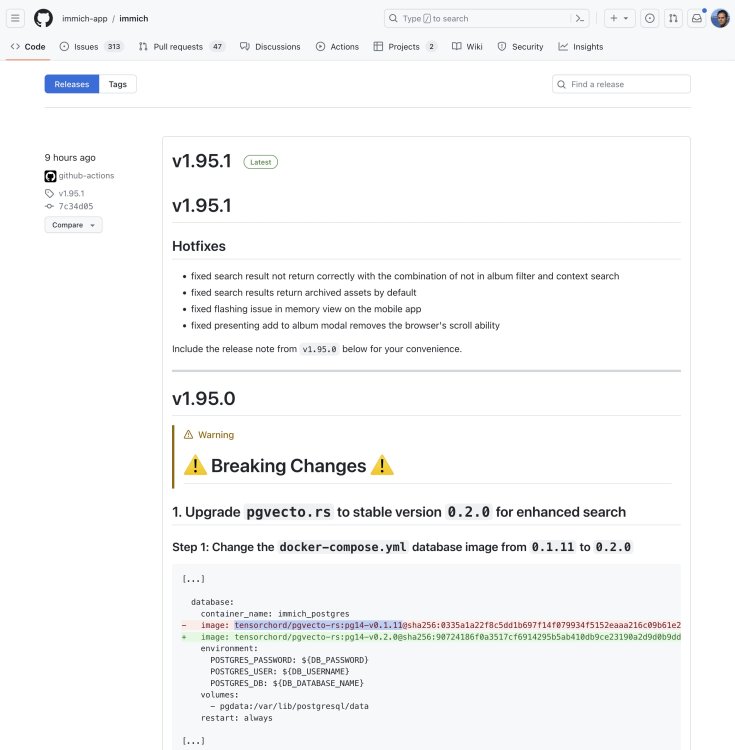Open the command palette icon
735x750 pixels.
coord(580,19)
